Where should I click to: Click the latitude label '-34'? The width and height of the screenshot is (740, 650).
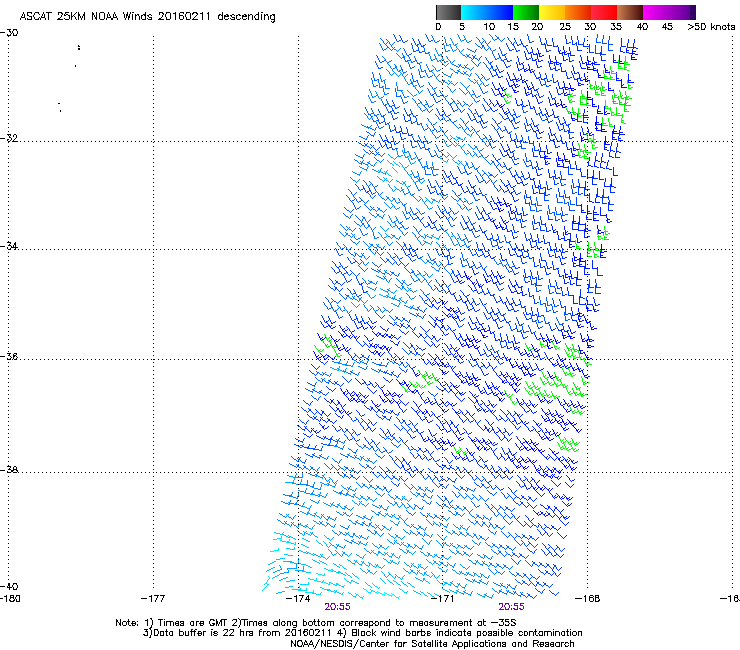point(9,246)
